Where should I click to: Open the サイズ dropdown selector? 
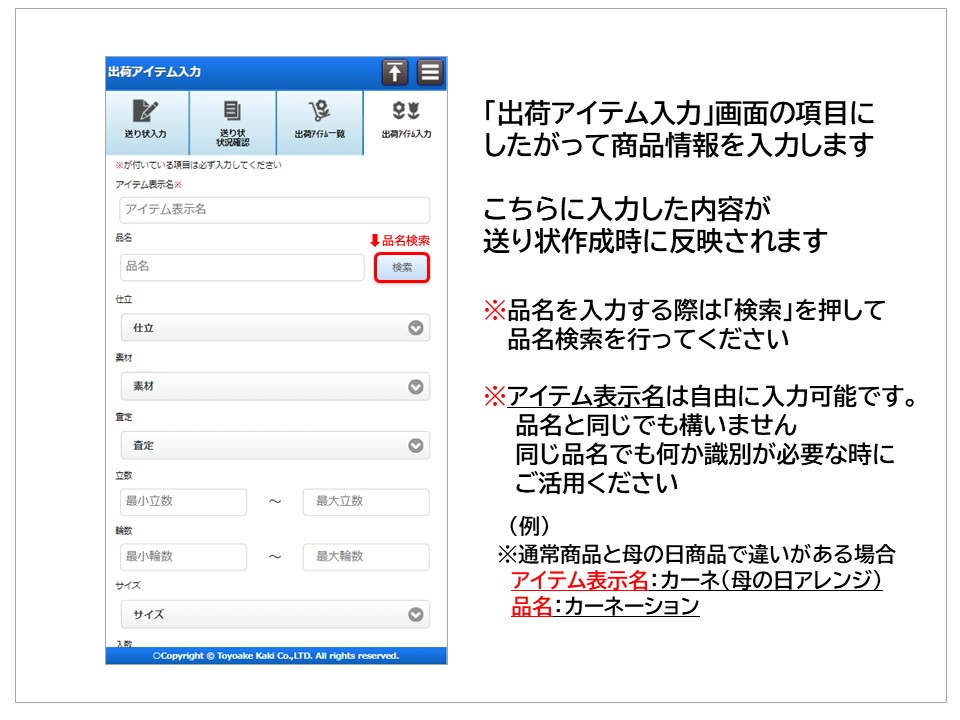pos(275,614)
